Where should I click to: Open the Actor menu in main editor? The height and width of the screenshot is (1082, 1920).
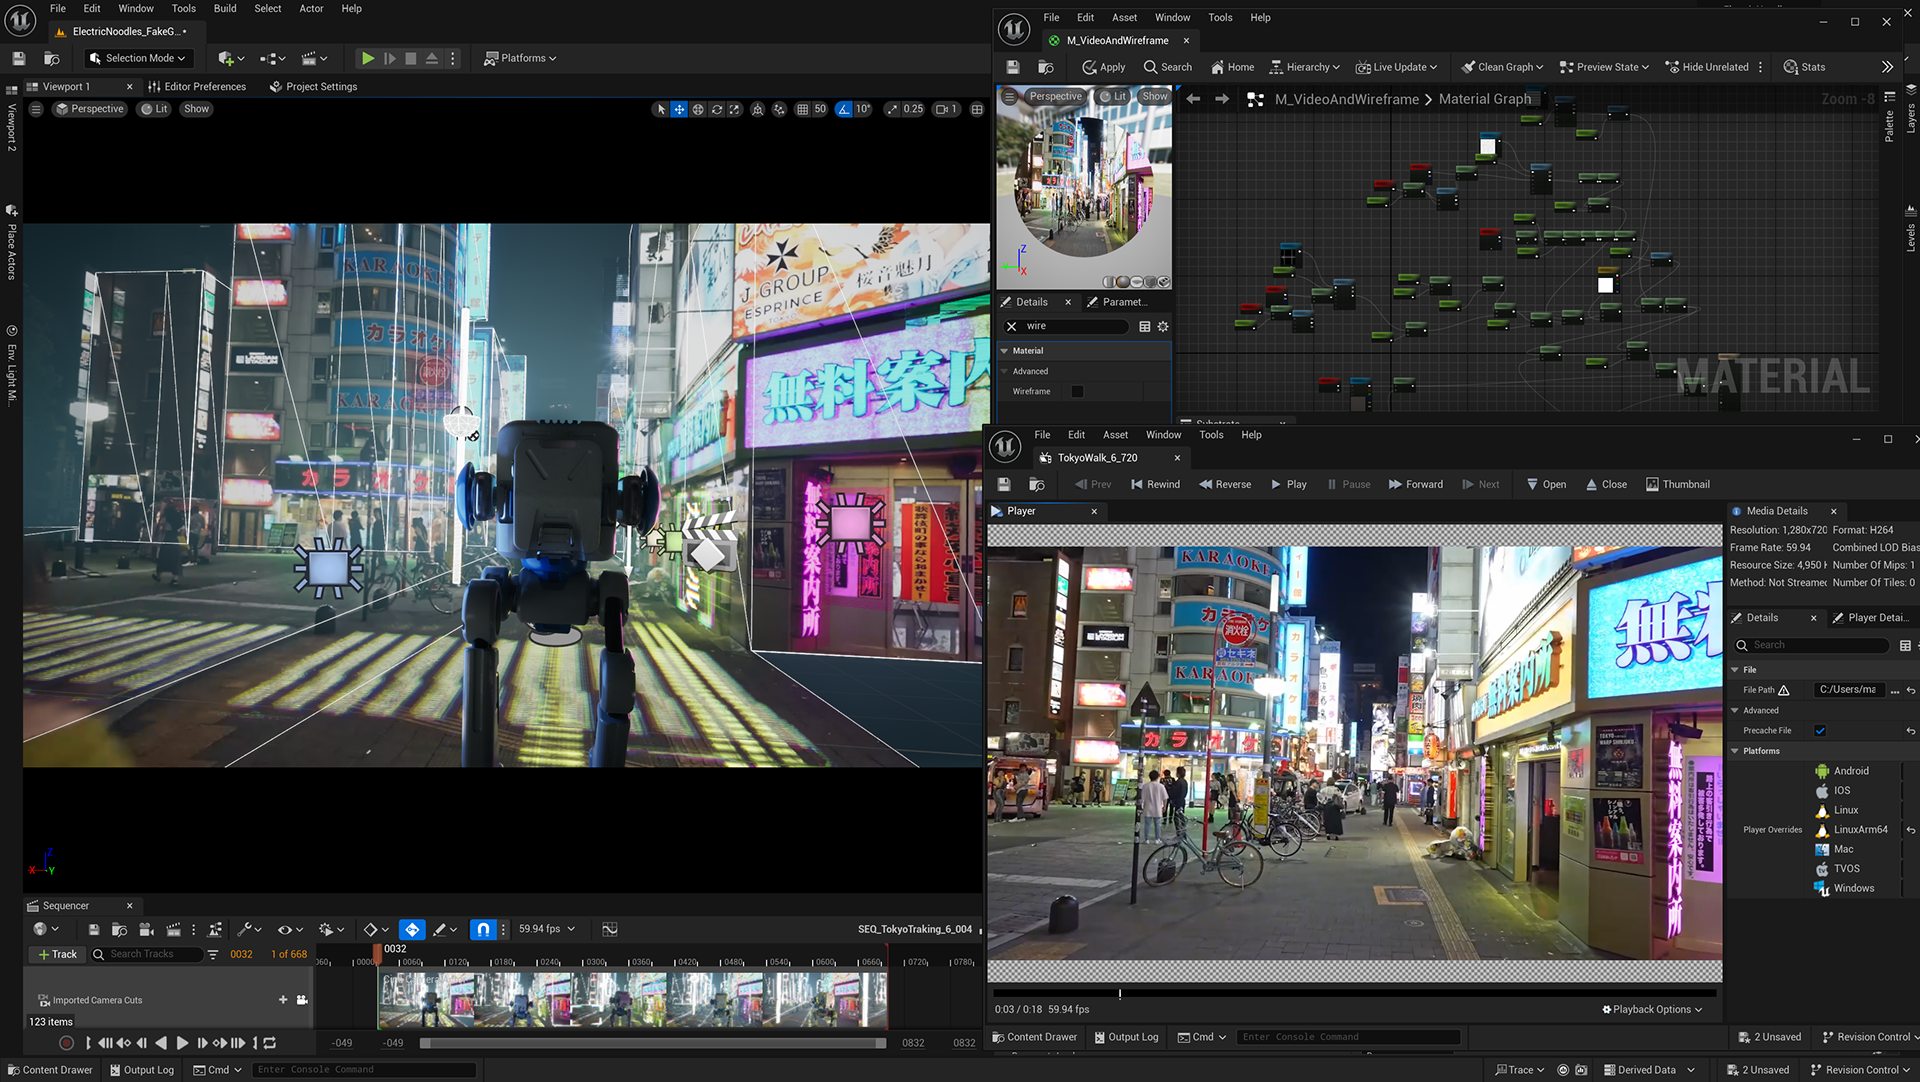[x=311, y=8]
